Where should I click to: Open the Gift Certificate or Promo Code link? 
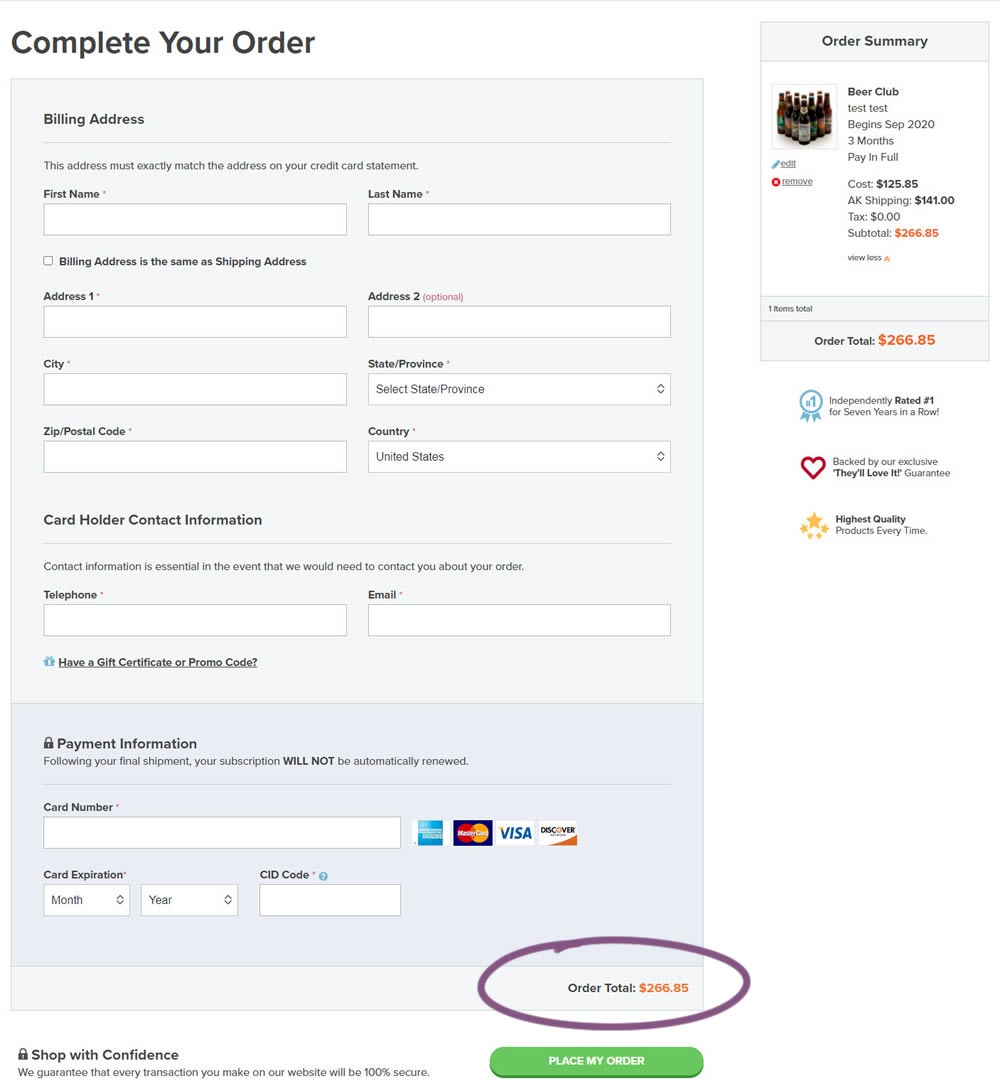coord(157,662)
